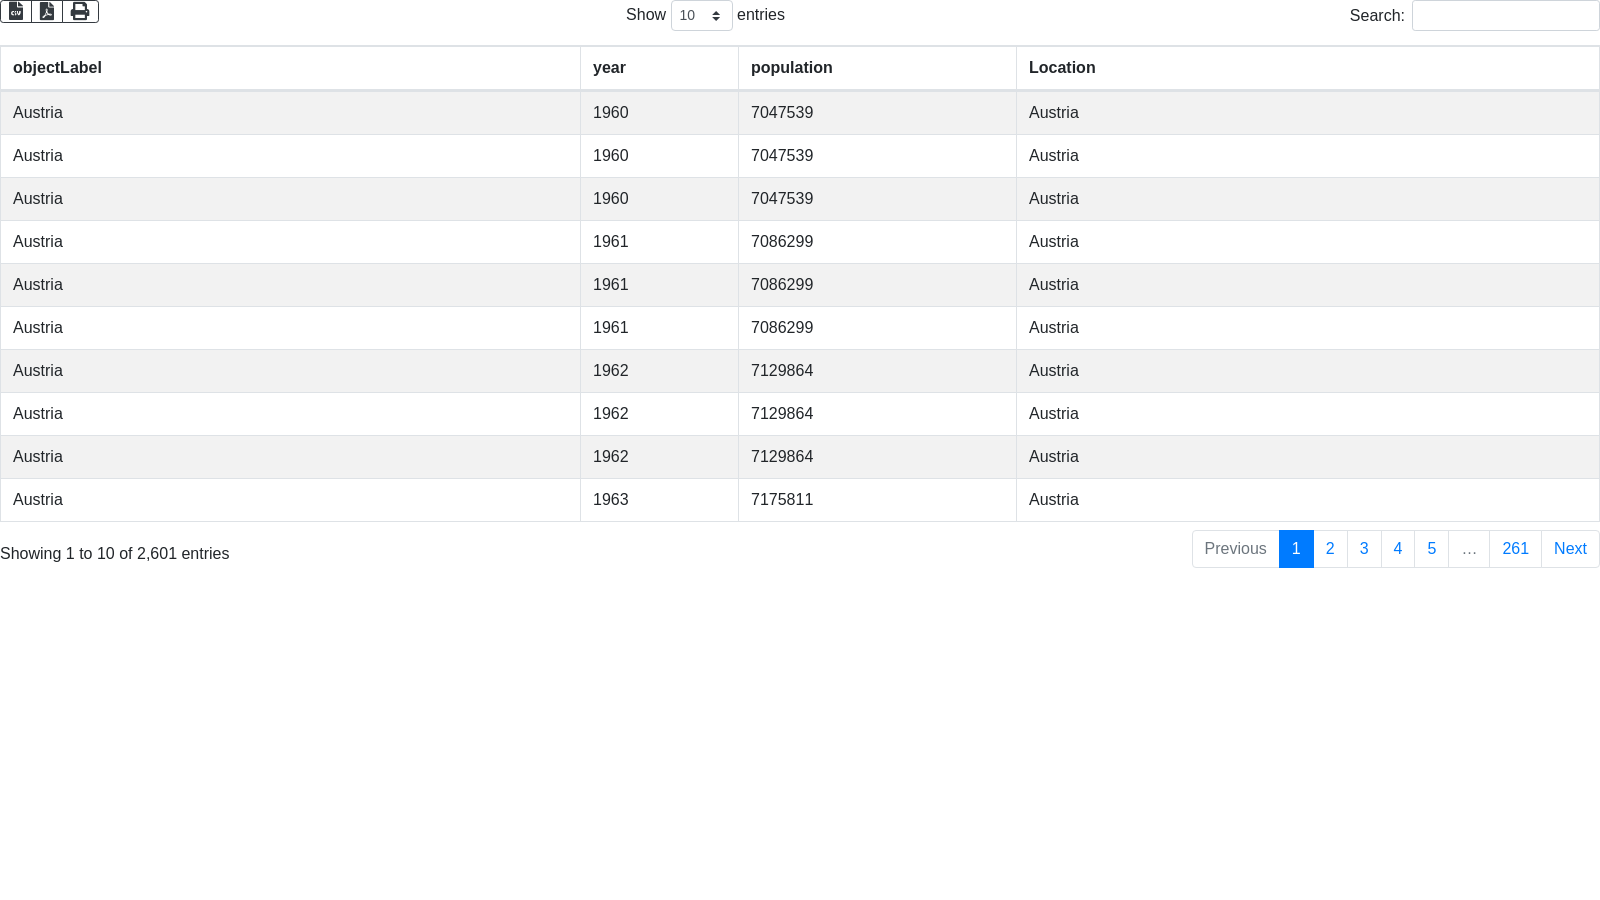1600x900 pixels.
Task: Click the Previous page button
Action: tap(1235, 549)
